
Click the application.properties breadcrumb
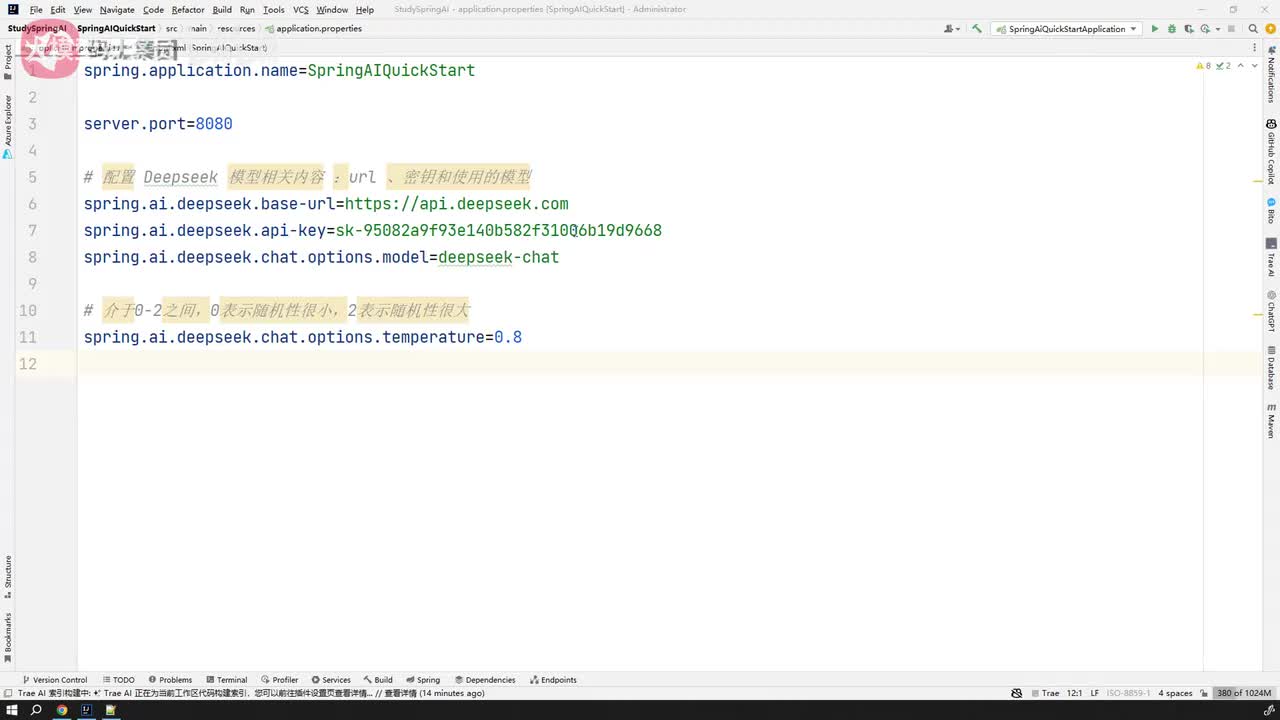[x=314, y=29]
